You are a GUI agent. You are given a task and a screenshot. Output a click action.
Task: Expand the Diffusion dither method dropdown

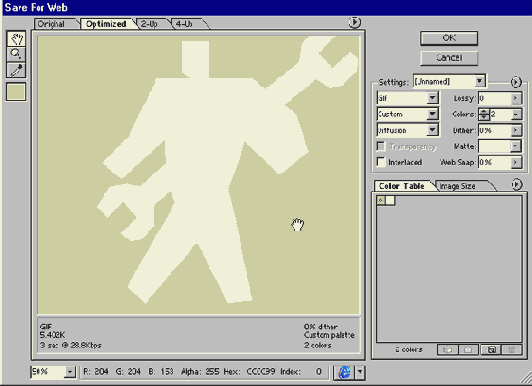pyautogui.click(x=408, y=130)
